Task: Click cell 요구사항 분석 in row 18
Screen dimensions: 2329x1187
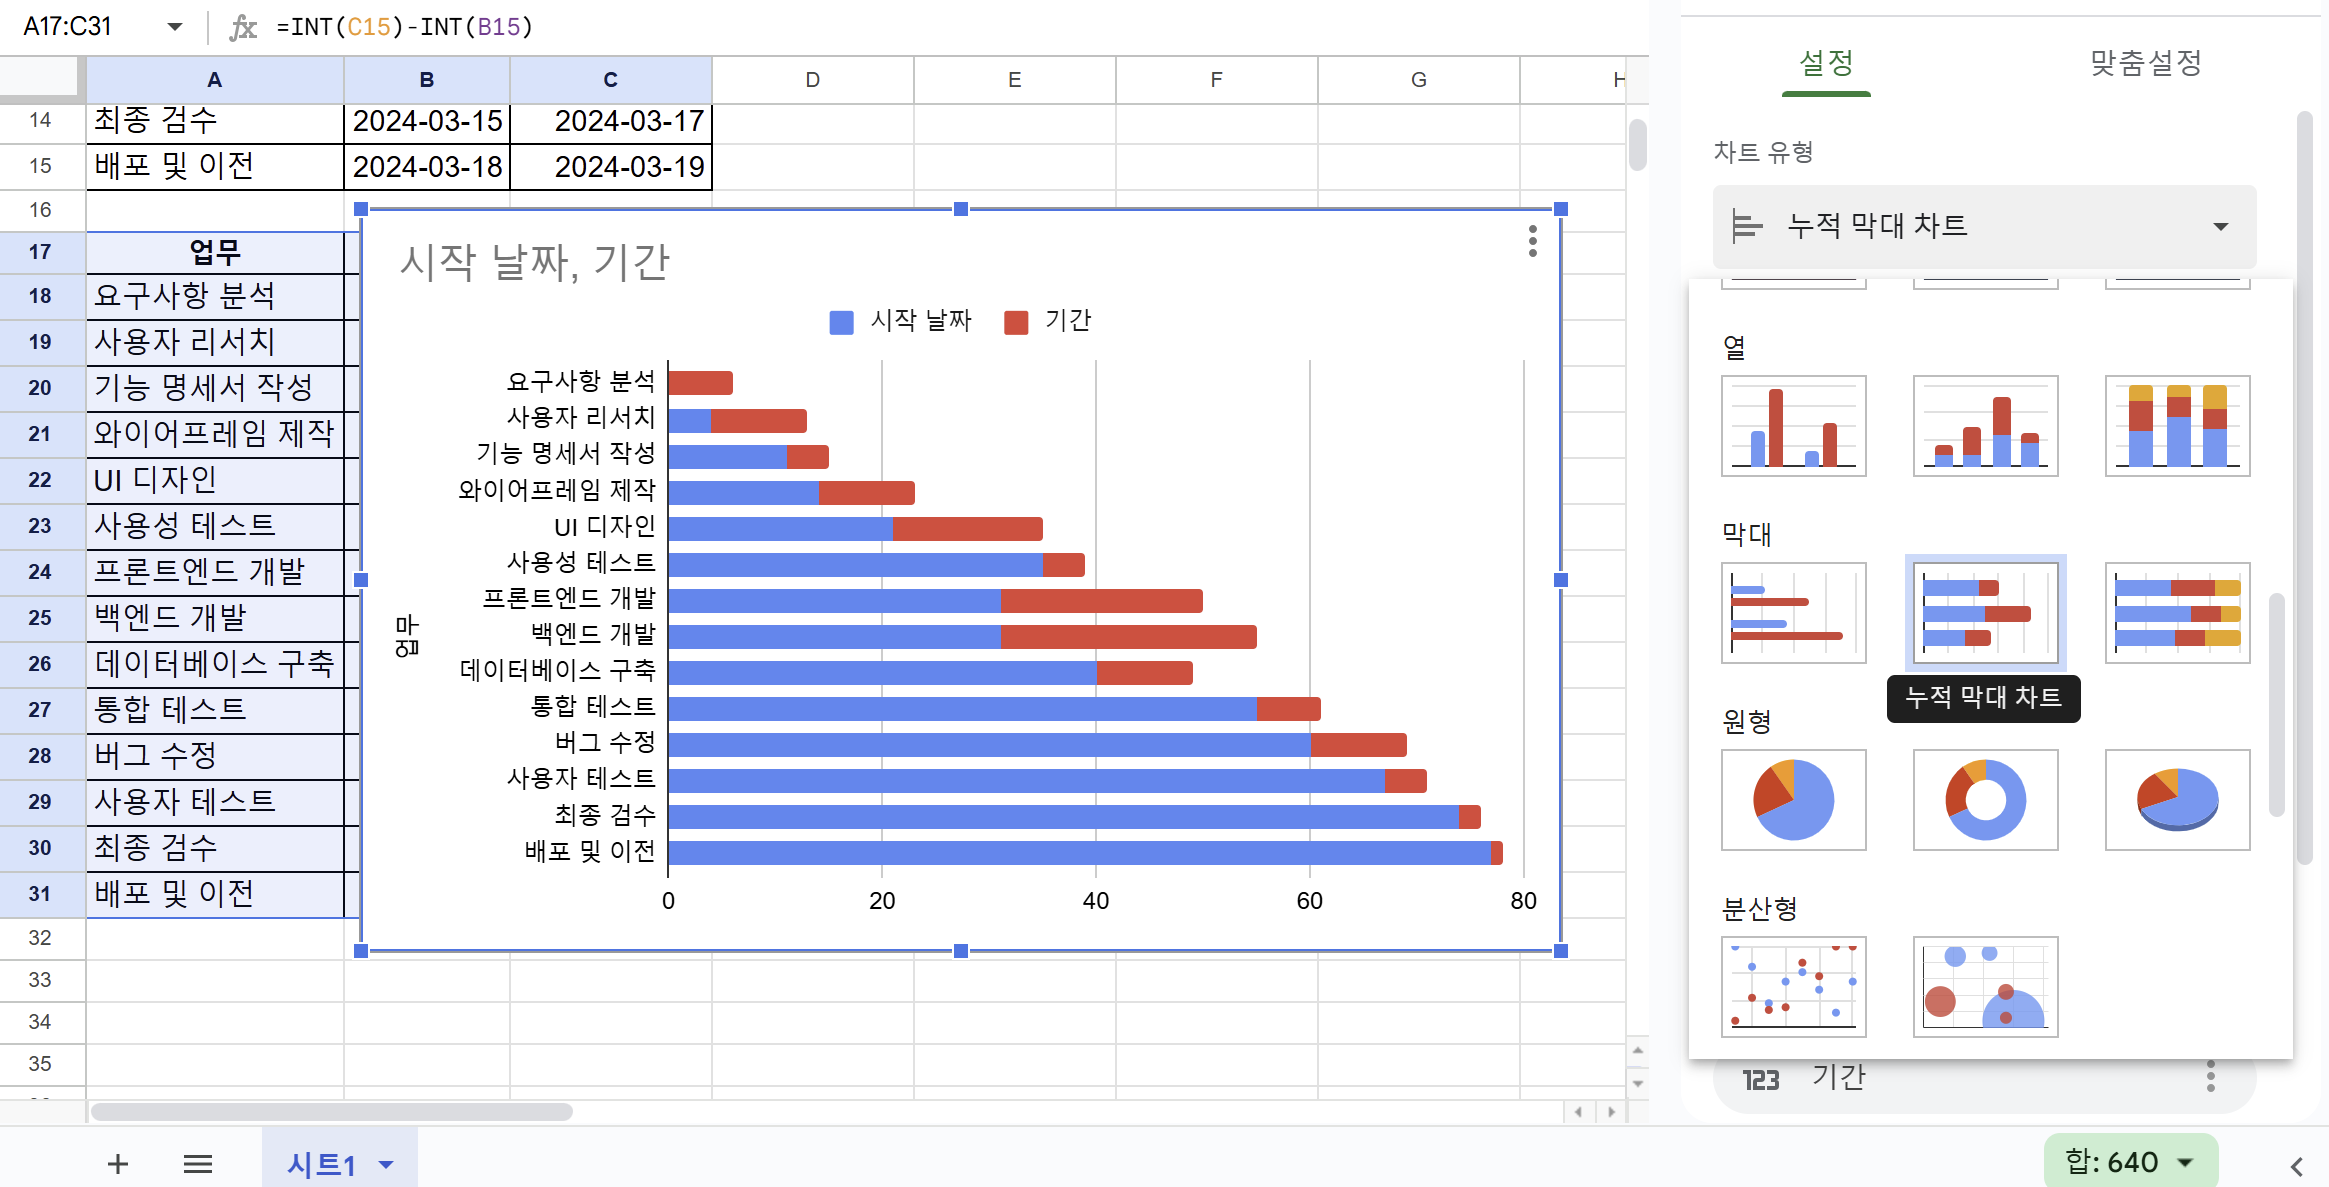Action: pos(215,296)
